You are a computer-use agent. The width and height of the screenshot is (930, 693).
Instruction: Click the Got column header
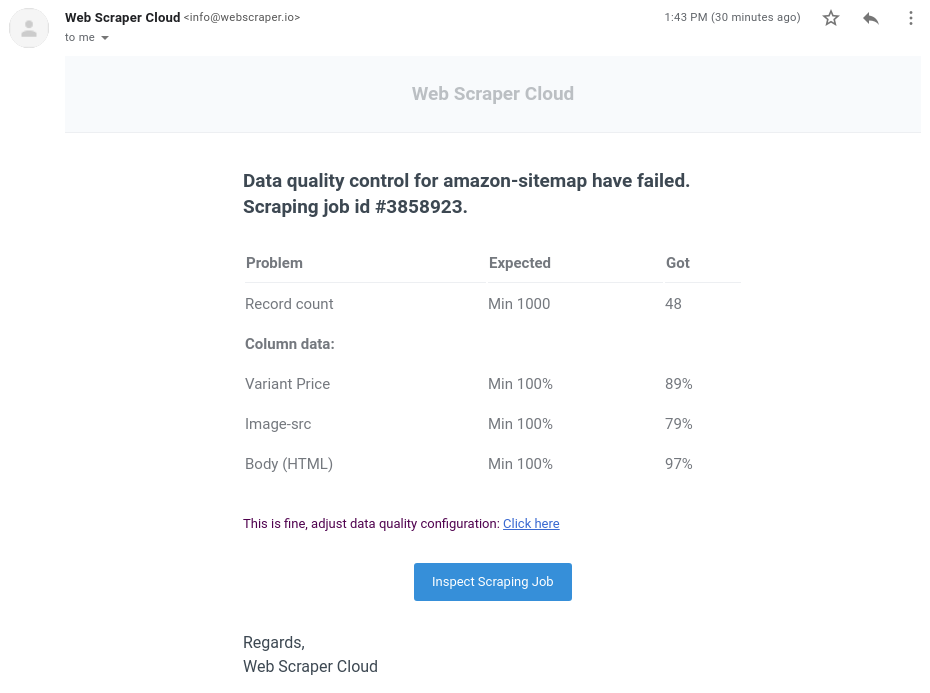pos(677,263)
